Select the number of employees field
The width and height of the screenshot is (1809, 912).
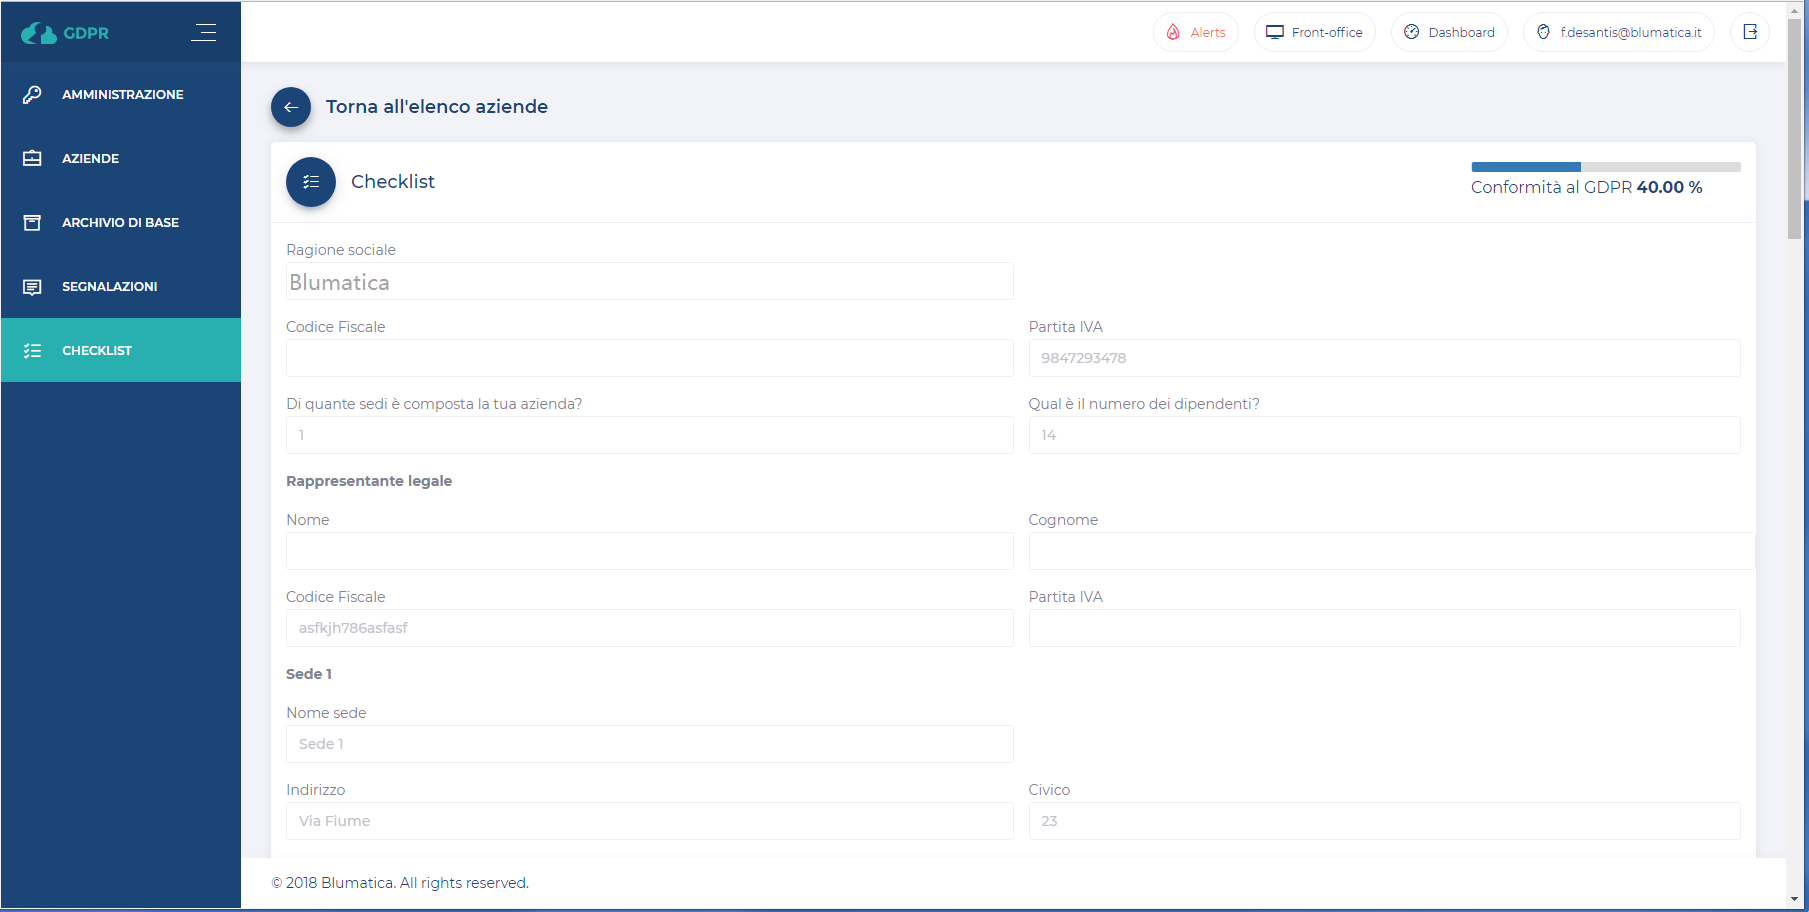[x=1384, y=435]
